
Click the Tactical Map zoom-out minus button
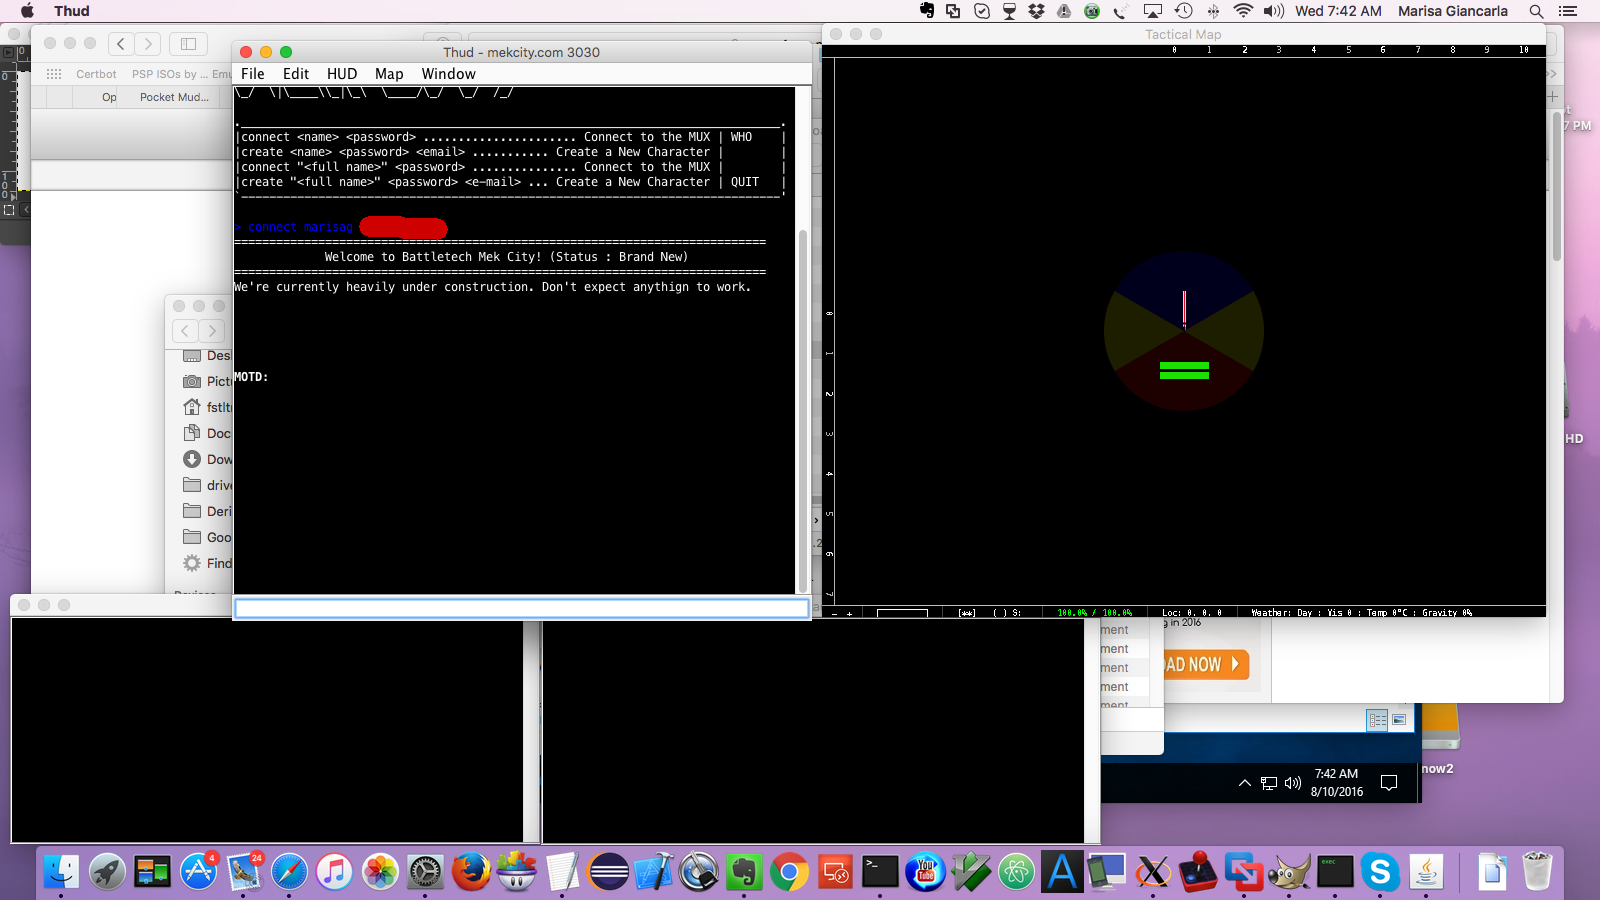[835, 613]
